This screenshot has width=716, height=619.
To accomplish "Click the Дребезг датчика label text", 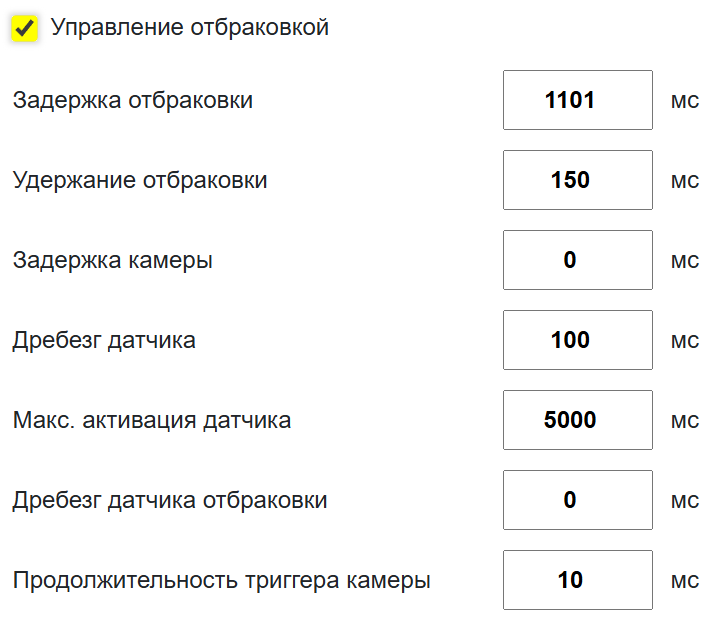I will coord(104,340).
